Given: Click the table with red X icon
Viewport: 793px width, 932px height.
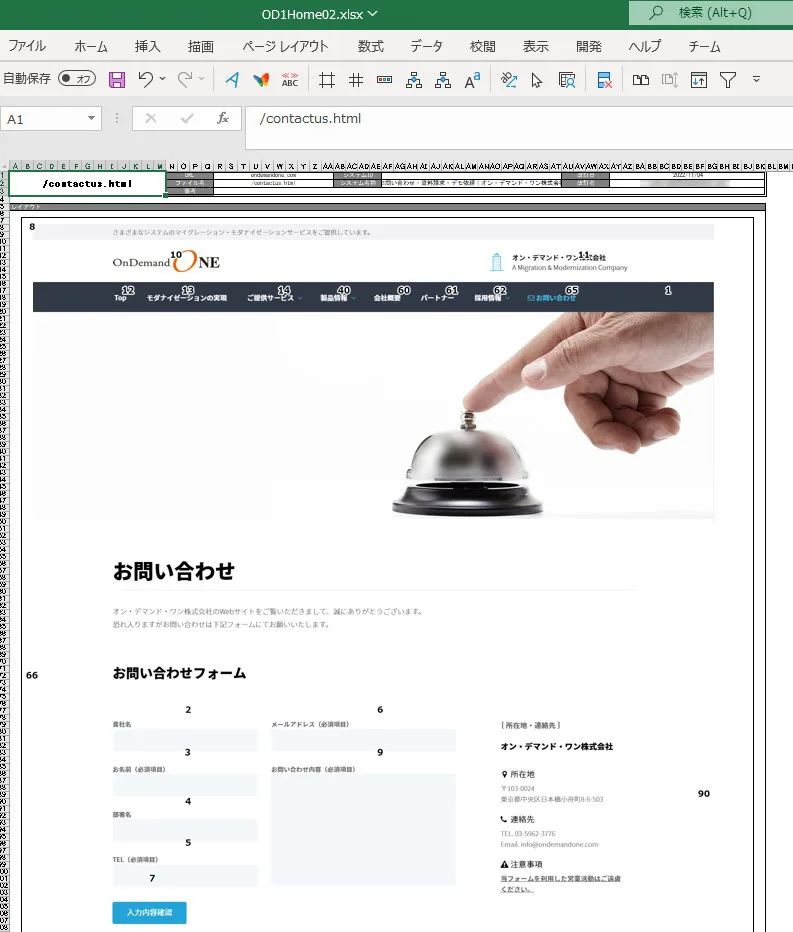Looking at the screenshot, I should pos(605,80).
